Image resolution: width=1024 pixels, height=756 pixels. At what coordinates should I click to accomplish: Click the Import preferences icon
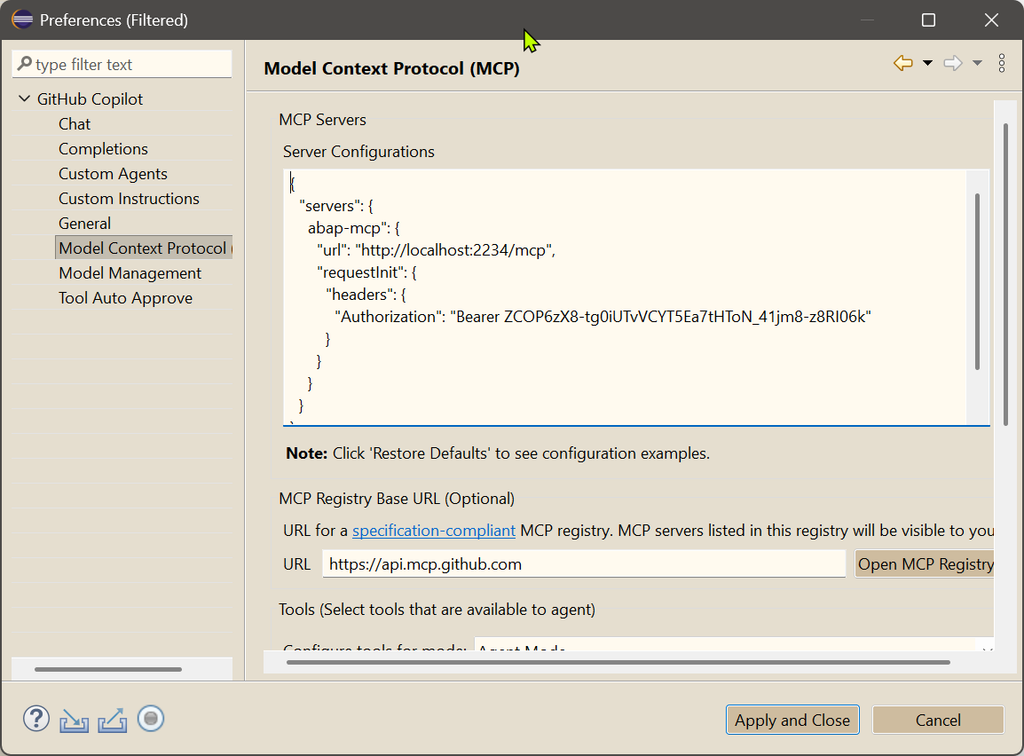pyautogui.click(x=74, y=721)
